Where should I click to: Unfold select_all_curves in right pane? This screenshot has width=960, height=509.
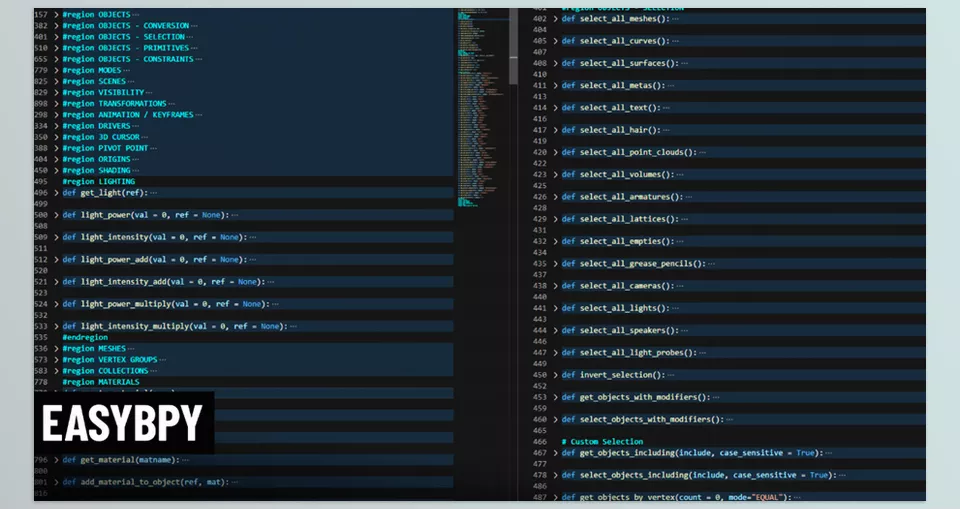(x=556, y=41)
